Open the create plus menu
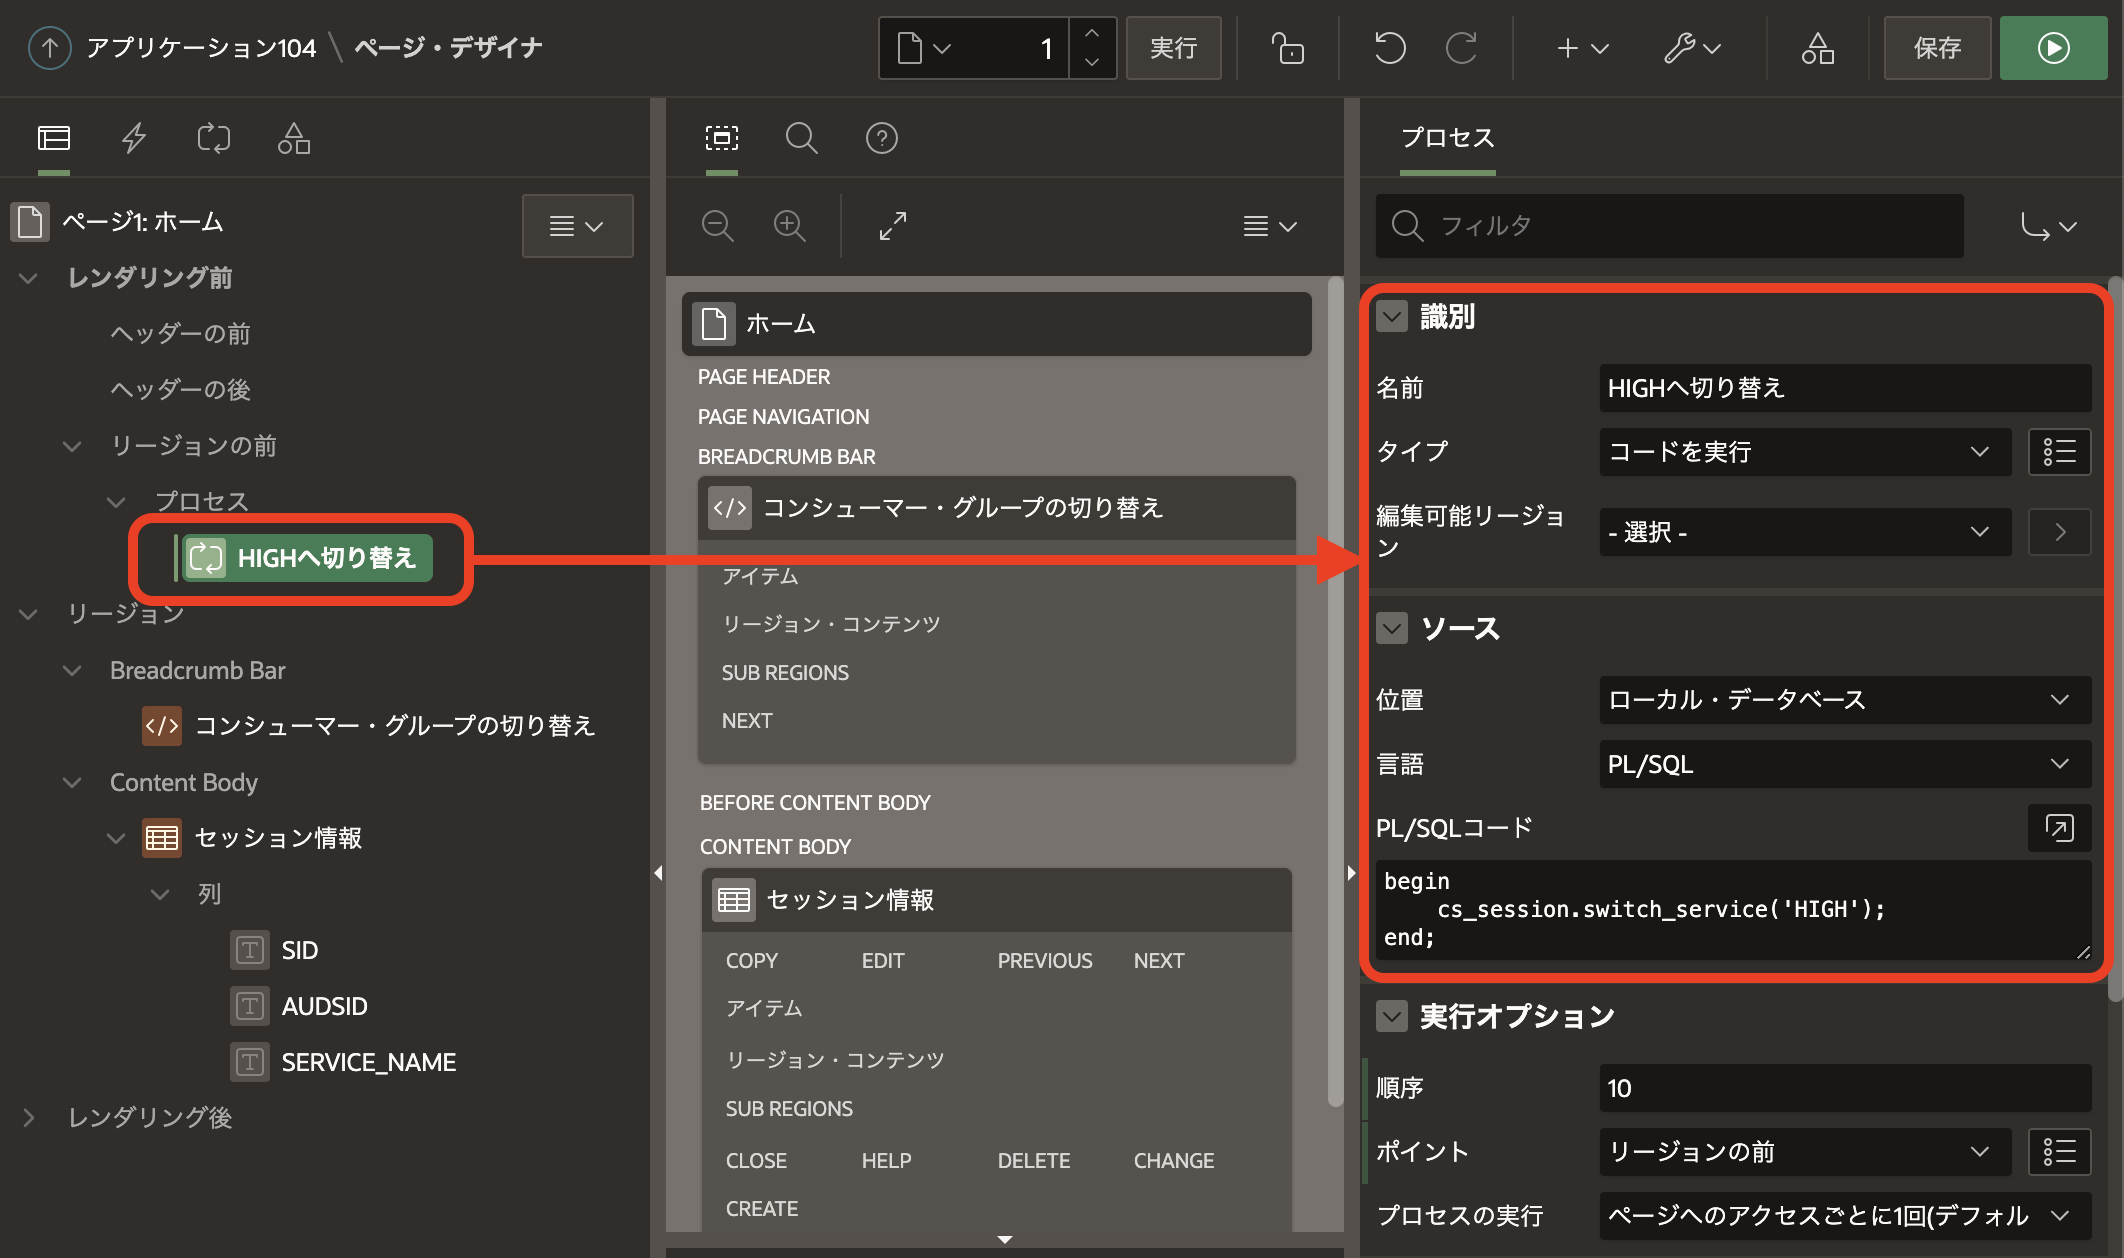 [1582, 47]
